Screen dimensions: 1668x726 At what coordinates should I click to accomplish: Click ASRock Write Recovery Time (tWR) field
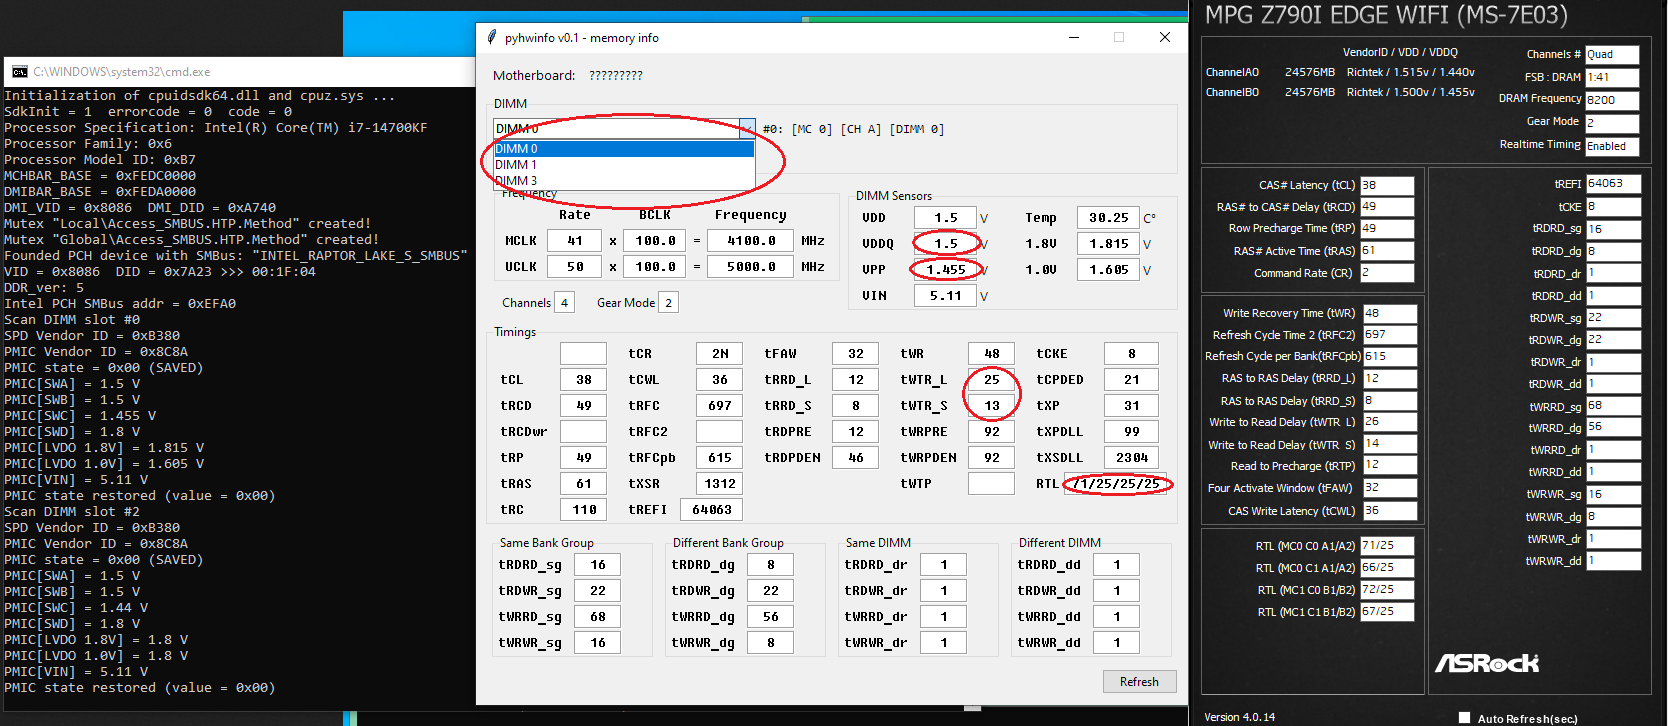[x=1390, y=313]
